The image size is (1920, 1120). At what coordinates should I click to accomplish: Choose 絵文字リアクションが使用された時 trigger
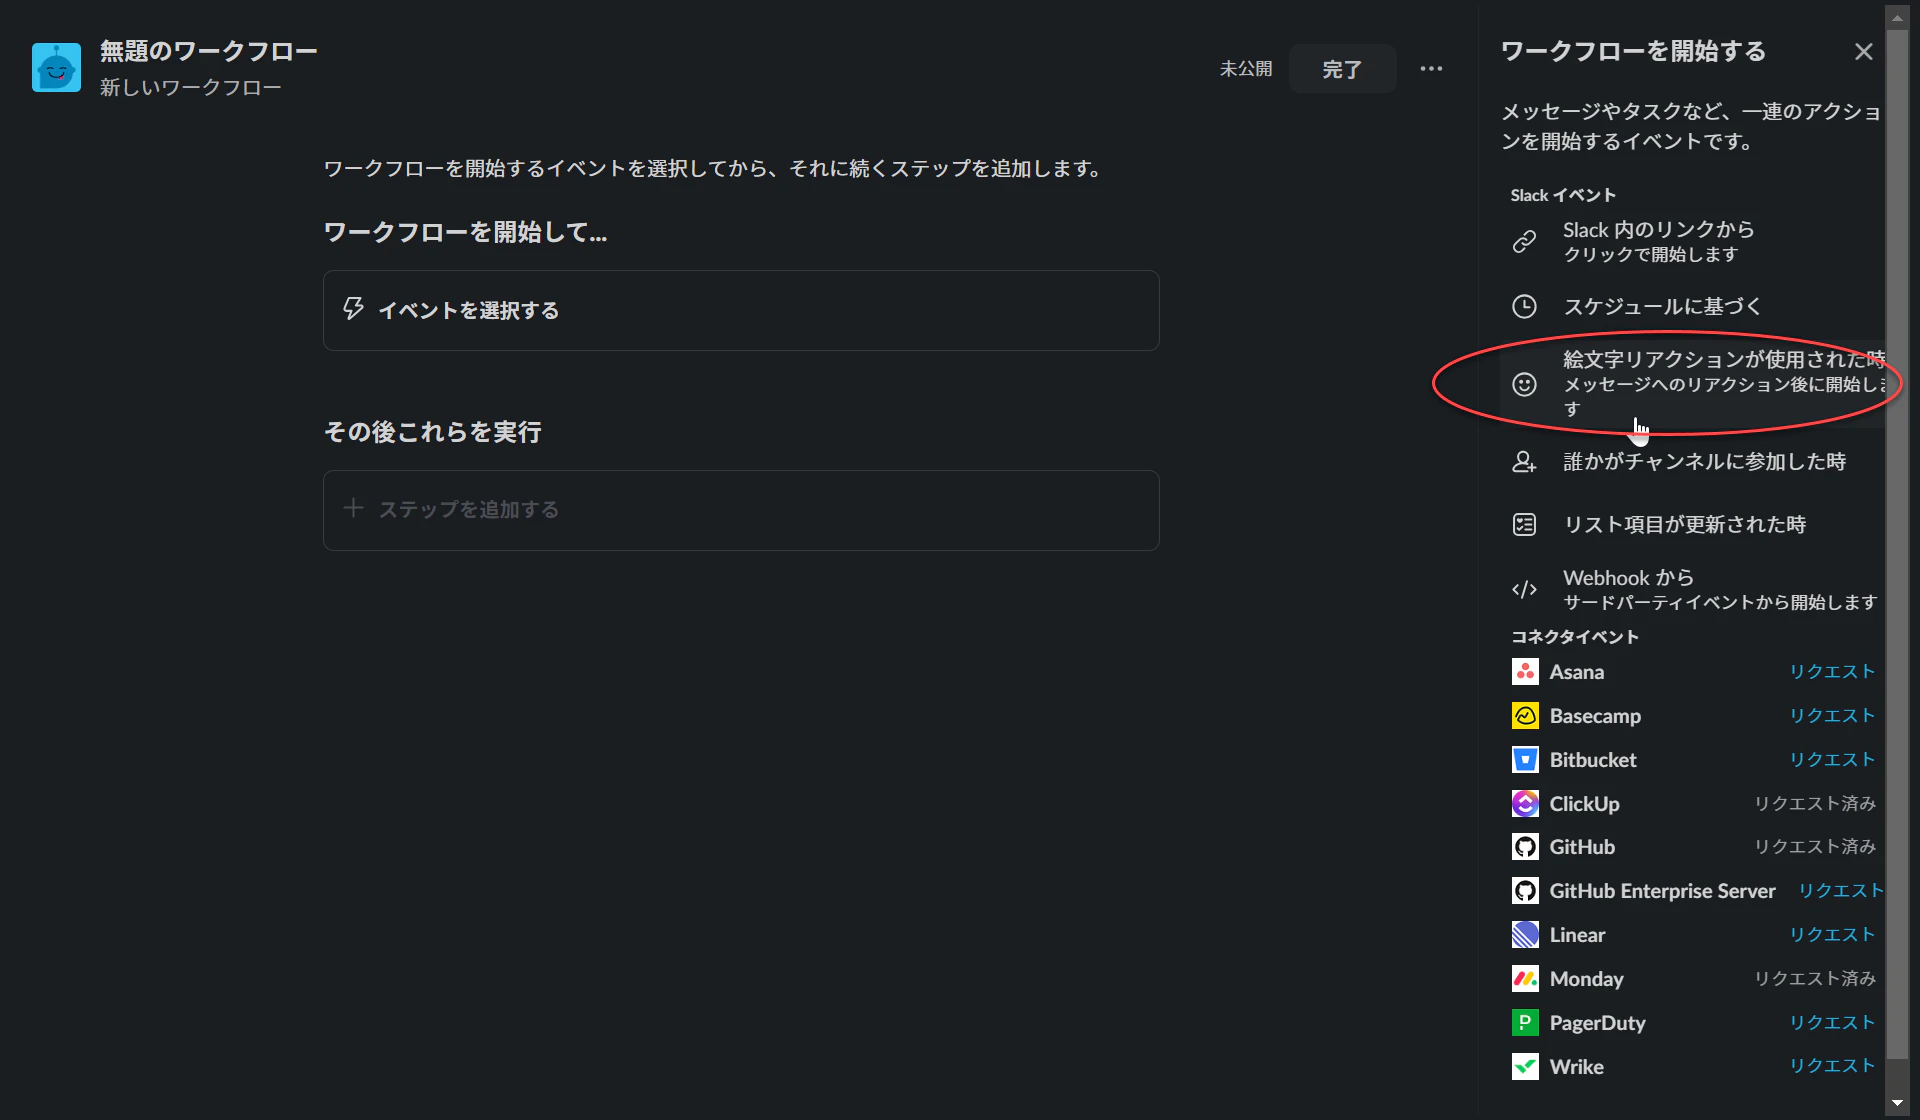tap(1692, 384)
